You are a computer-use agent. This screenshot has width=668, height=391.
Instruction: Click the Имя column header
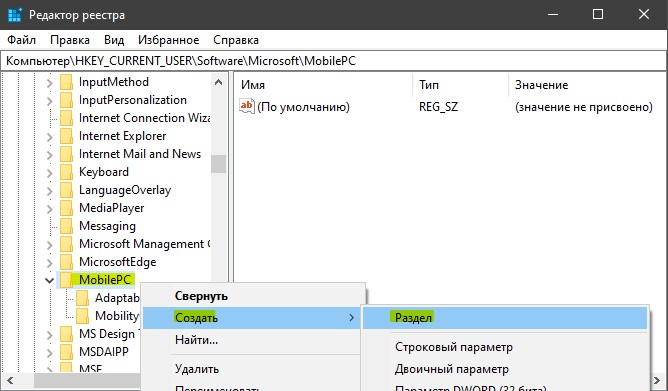(x=324, y=85)
